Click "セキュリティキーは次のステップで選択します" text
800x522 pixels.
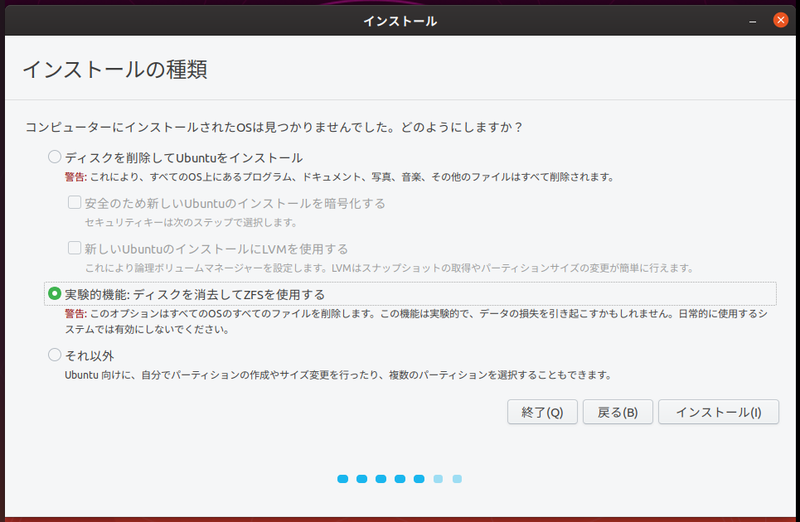(191, 222)
